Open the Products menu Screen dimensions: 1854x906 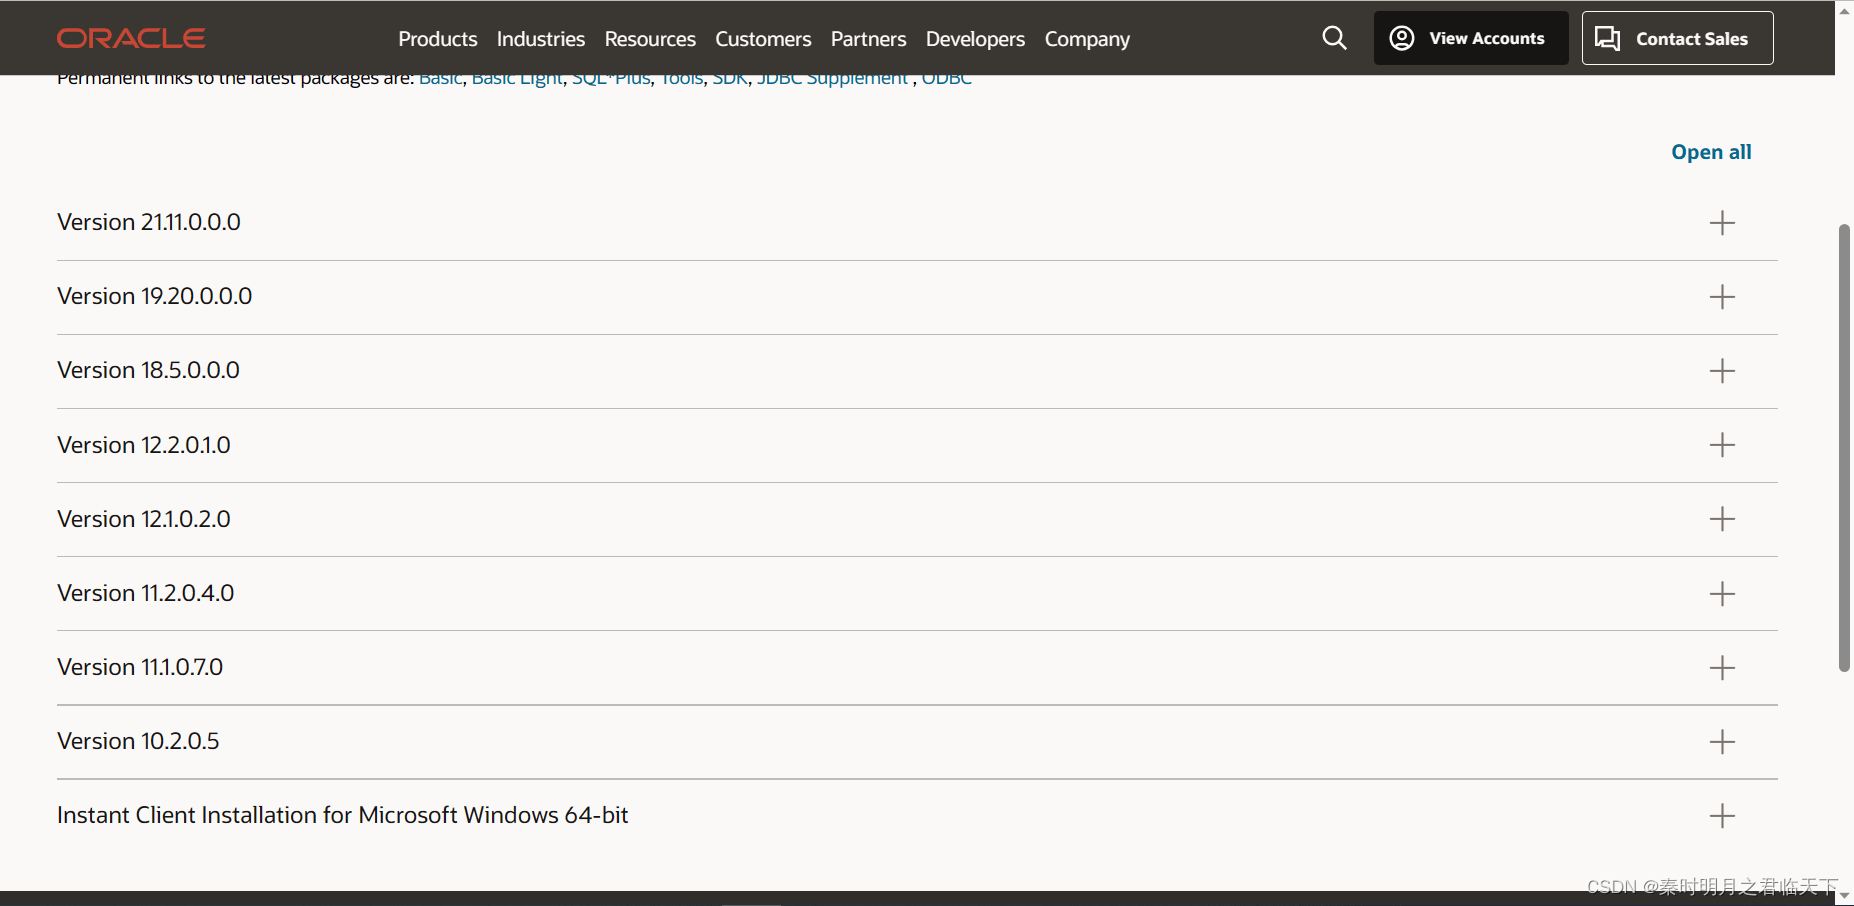[x=438, y=39]
